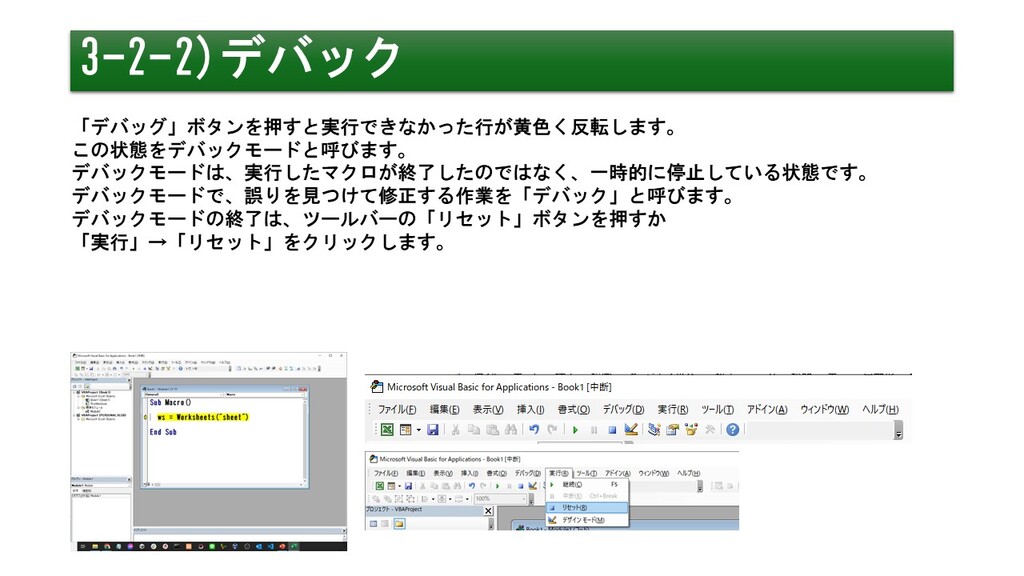Click yellow highlighted line ws = Worksheets("sheet")
This screenshot has height=576, width=1024.
click(203, 417)
